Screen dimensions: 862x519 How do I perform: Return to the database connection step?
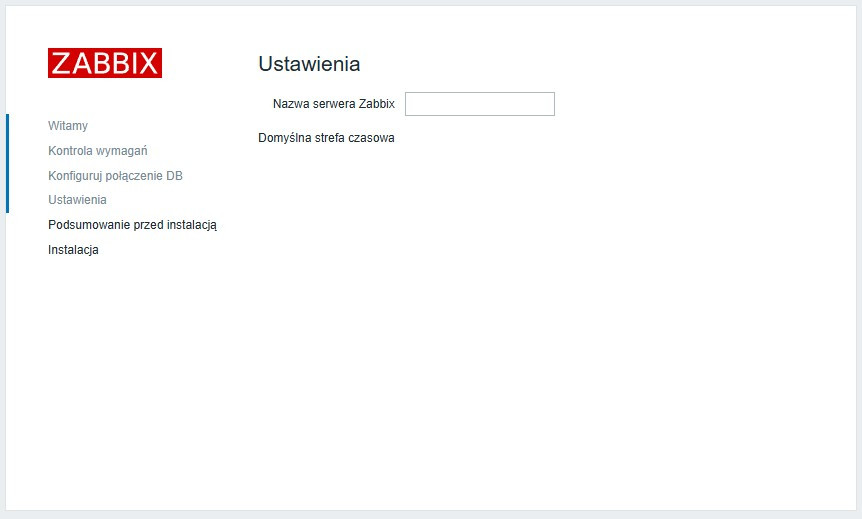[x=115, y=176]
